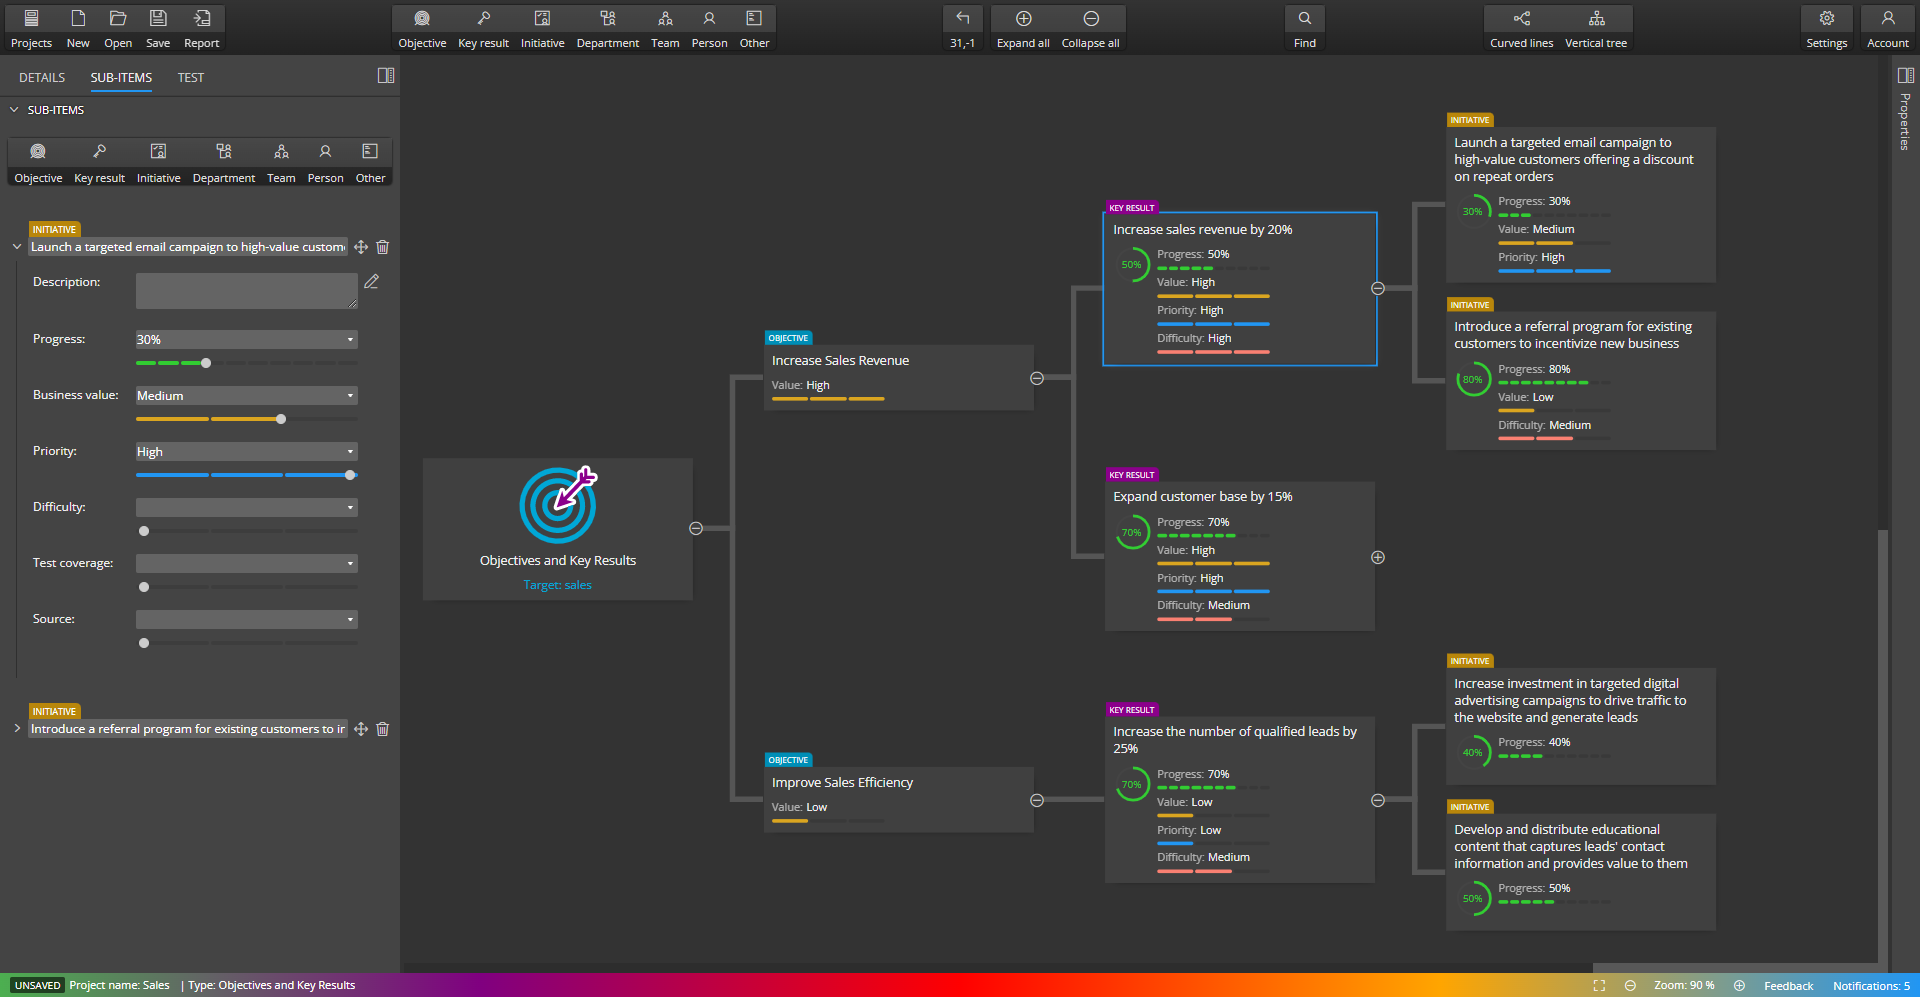Add a Person node using the toolbar icon
Image resolution: width=1920 pixels, height=997 pixels.
coord(709,25)
